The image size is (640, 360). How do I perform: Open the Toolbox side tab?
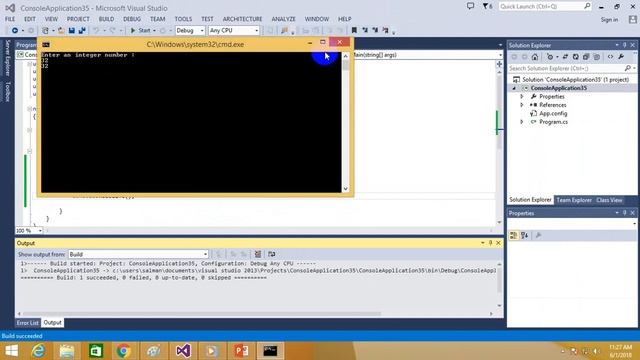coord(7,91)
